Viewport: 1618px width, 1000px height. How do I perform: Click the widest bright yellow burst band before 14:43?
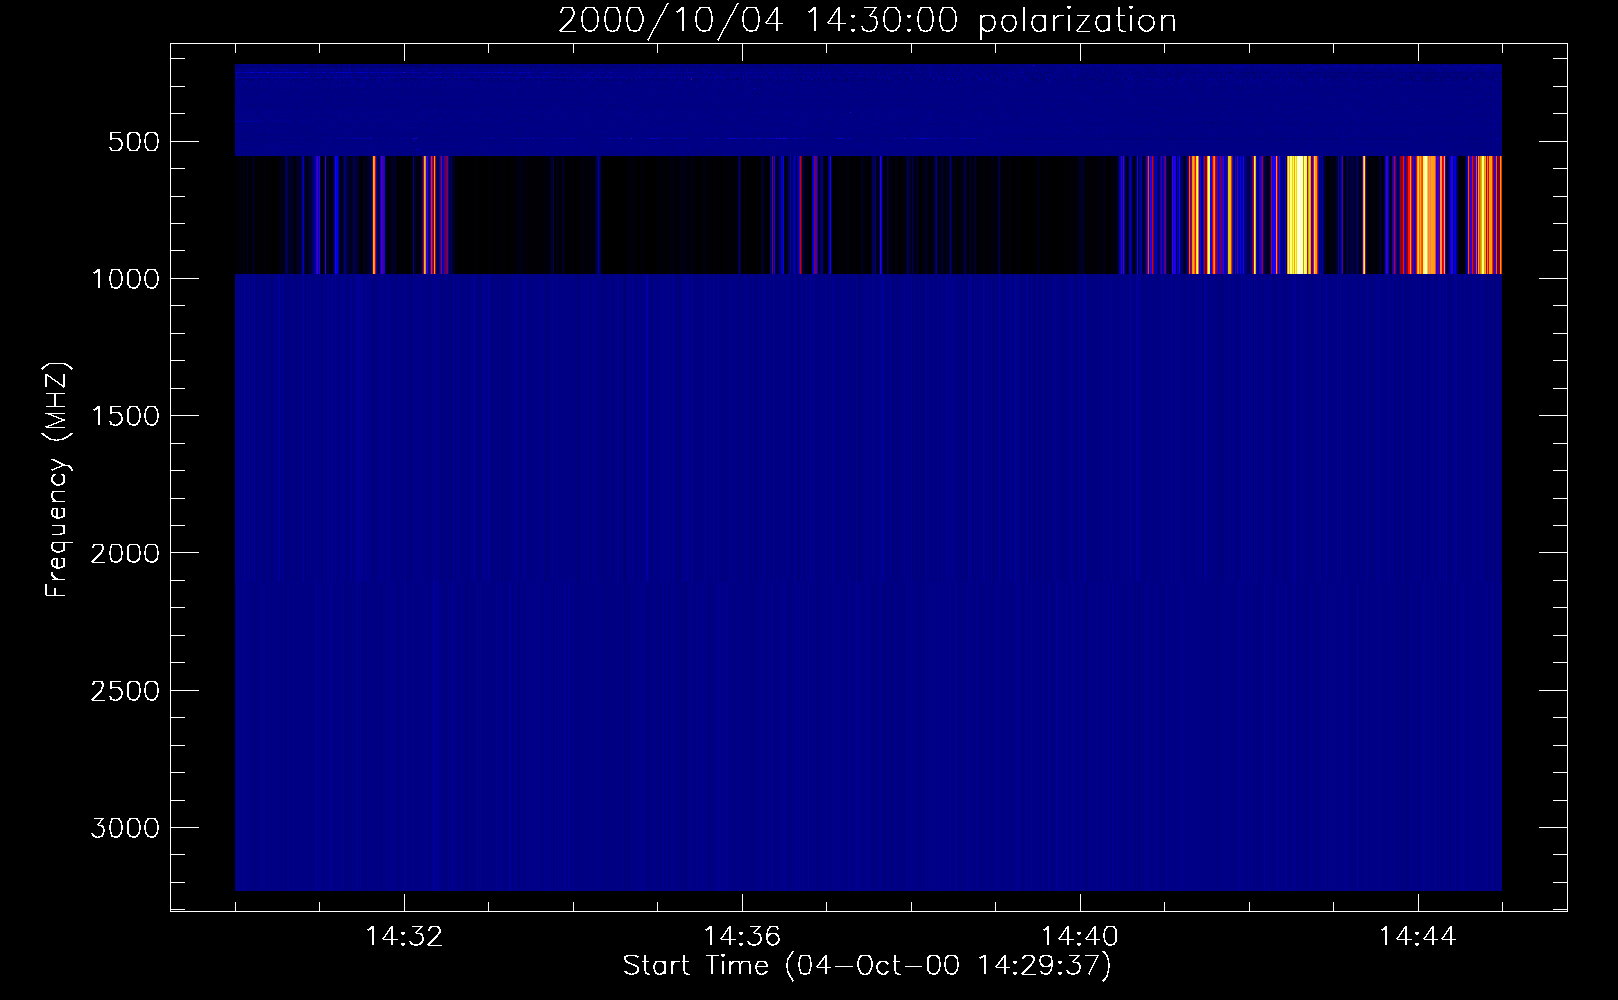click(x=1299, y=214)
